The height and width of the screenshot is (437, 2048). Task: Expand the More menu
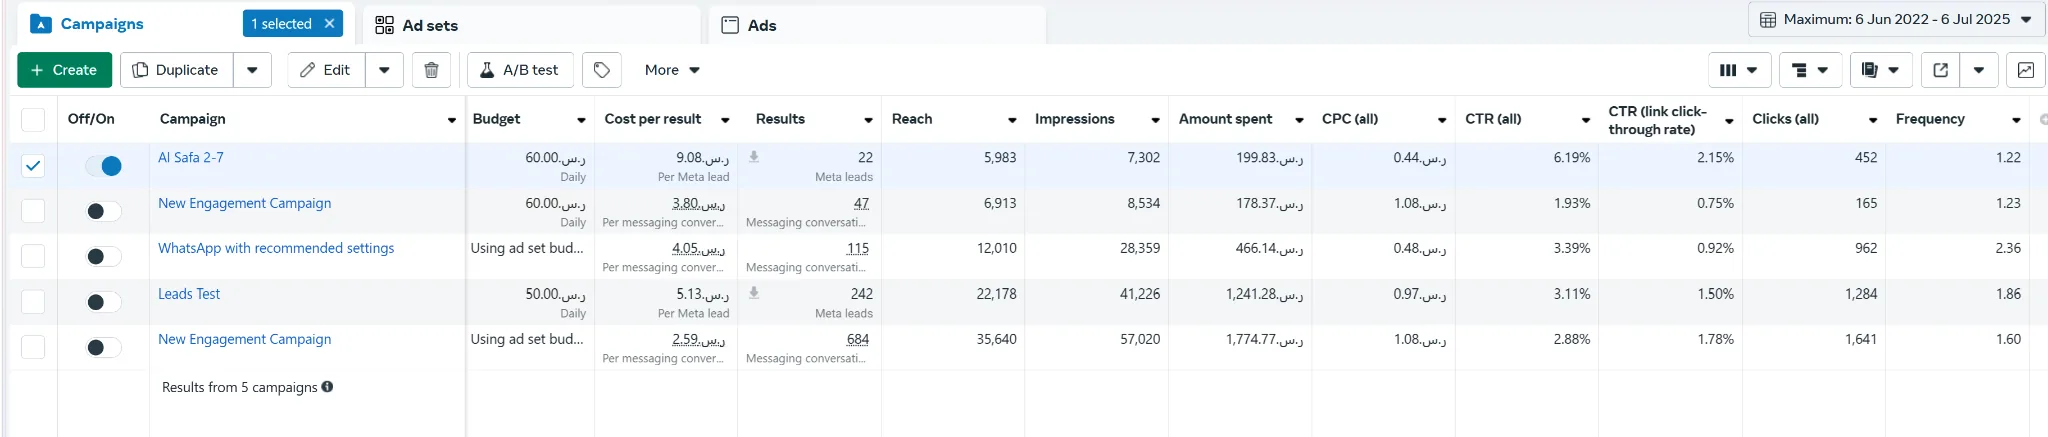click(672, 70)
